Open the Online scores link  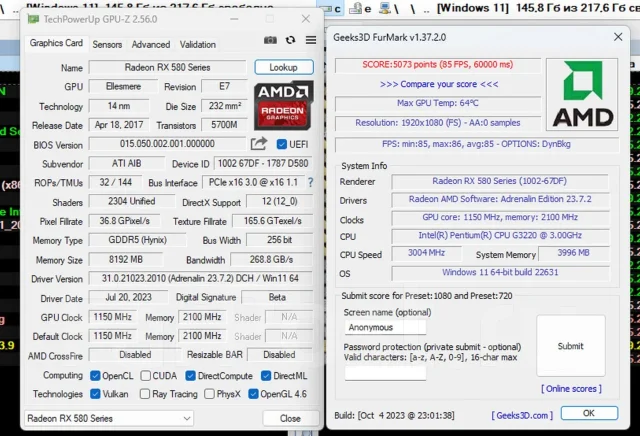click(x=571, y=389)
